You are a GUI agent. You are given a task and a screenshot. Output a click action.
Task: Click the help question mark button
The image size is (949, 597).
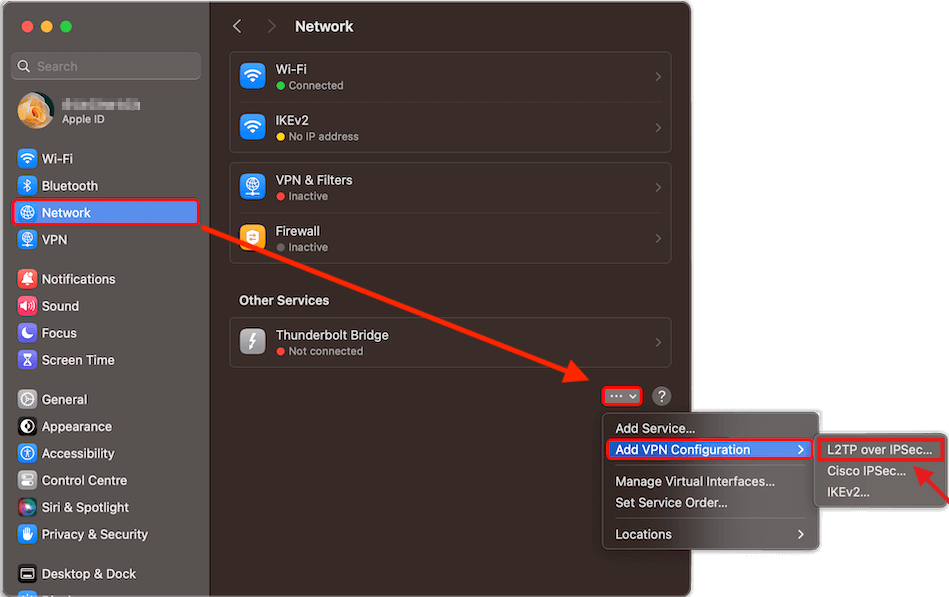click(x=661, y=396)
